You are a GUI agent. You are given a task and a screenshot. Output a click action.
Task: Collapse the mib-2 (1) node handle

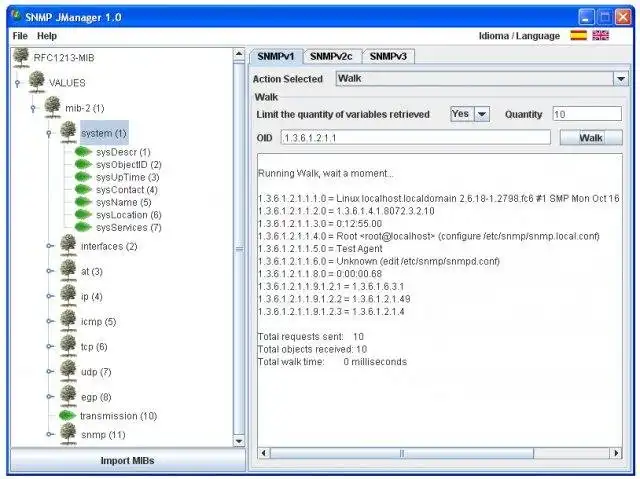pos(33,108)
